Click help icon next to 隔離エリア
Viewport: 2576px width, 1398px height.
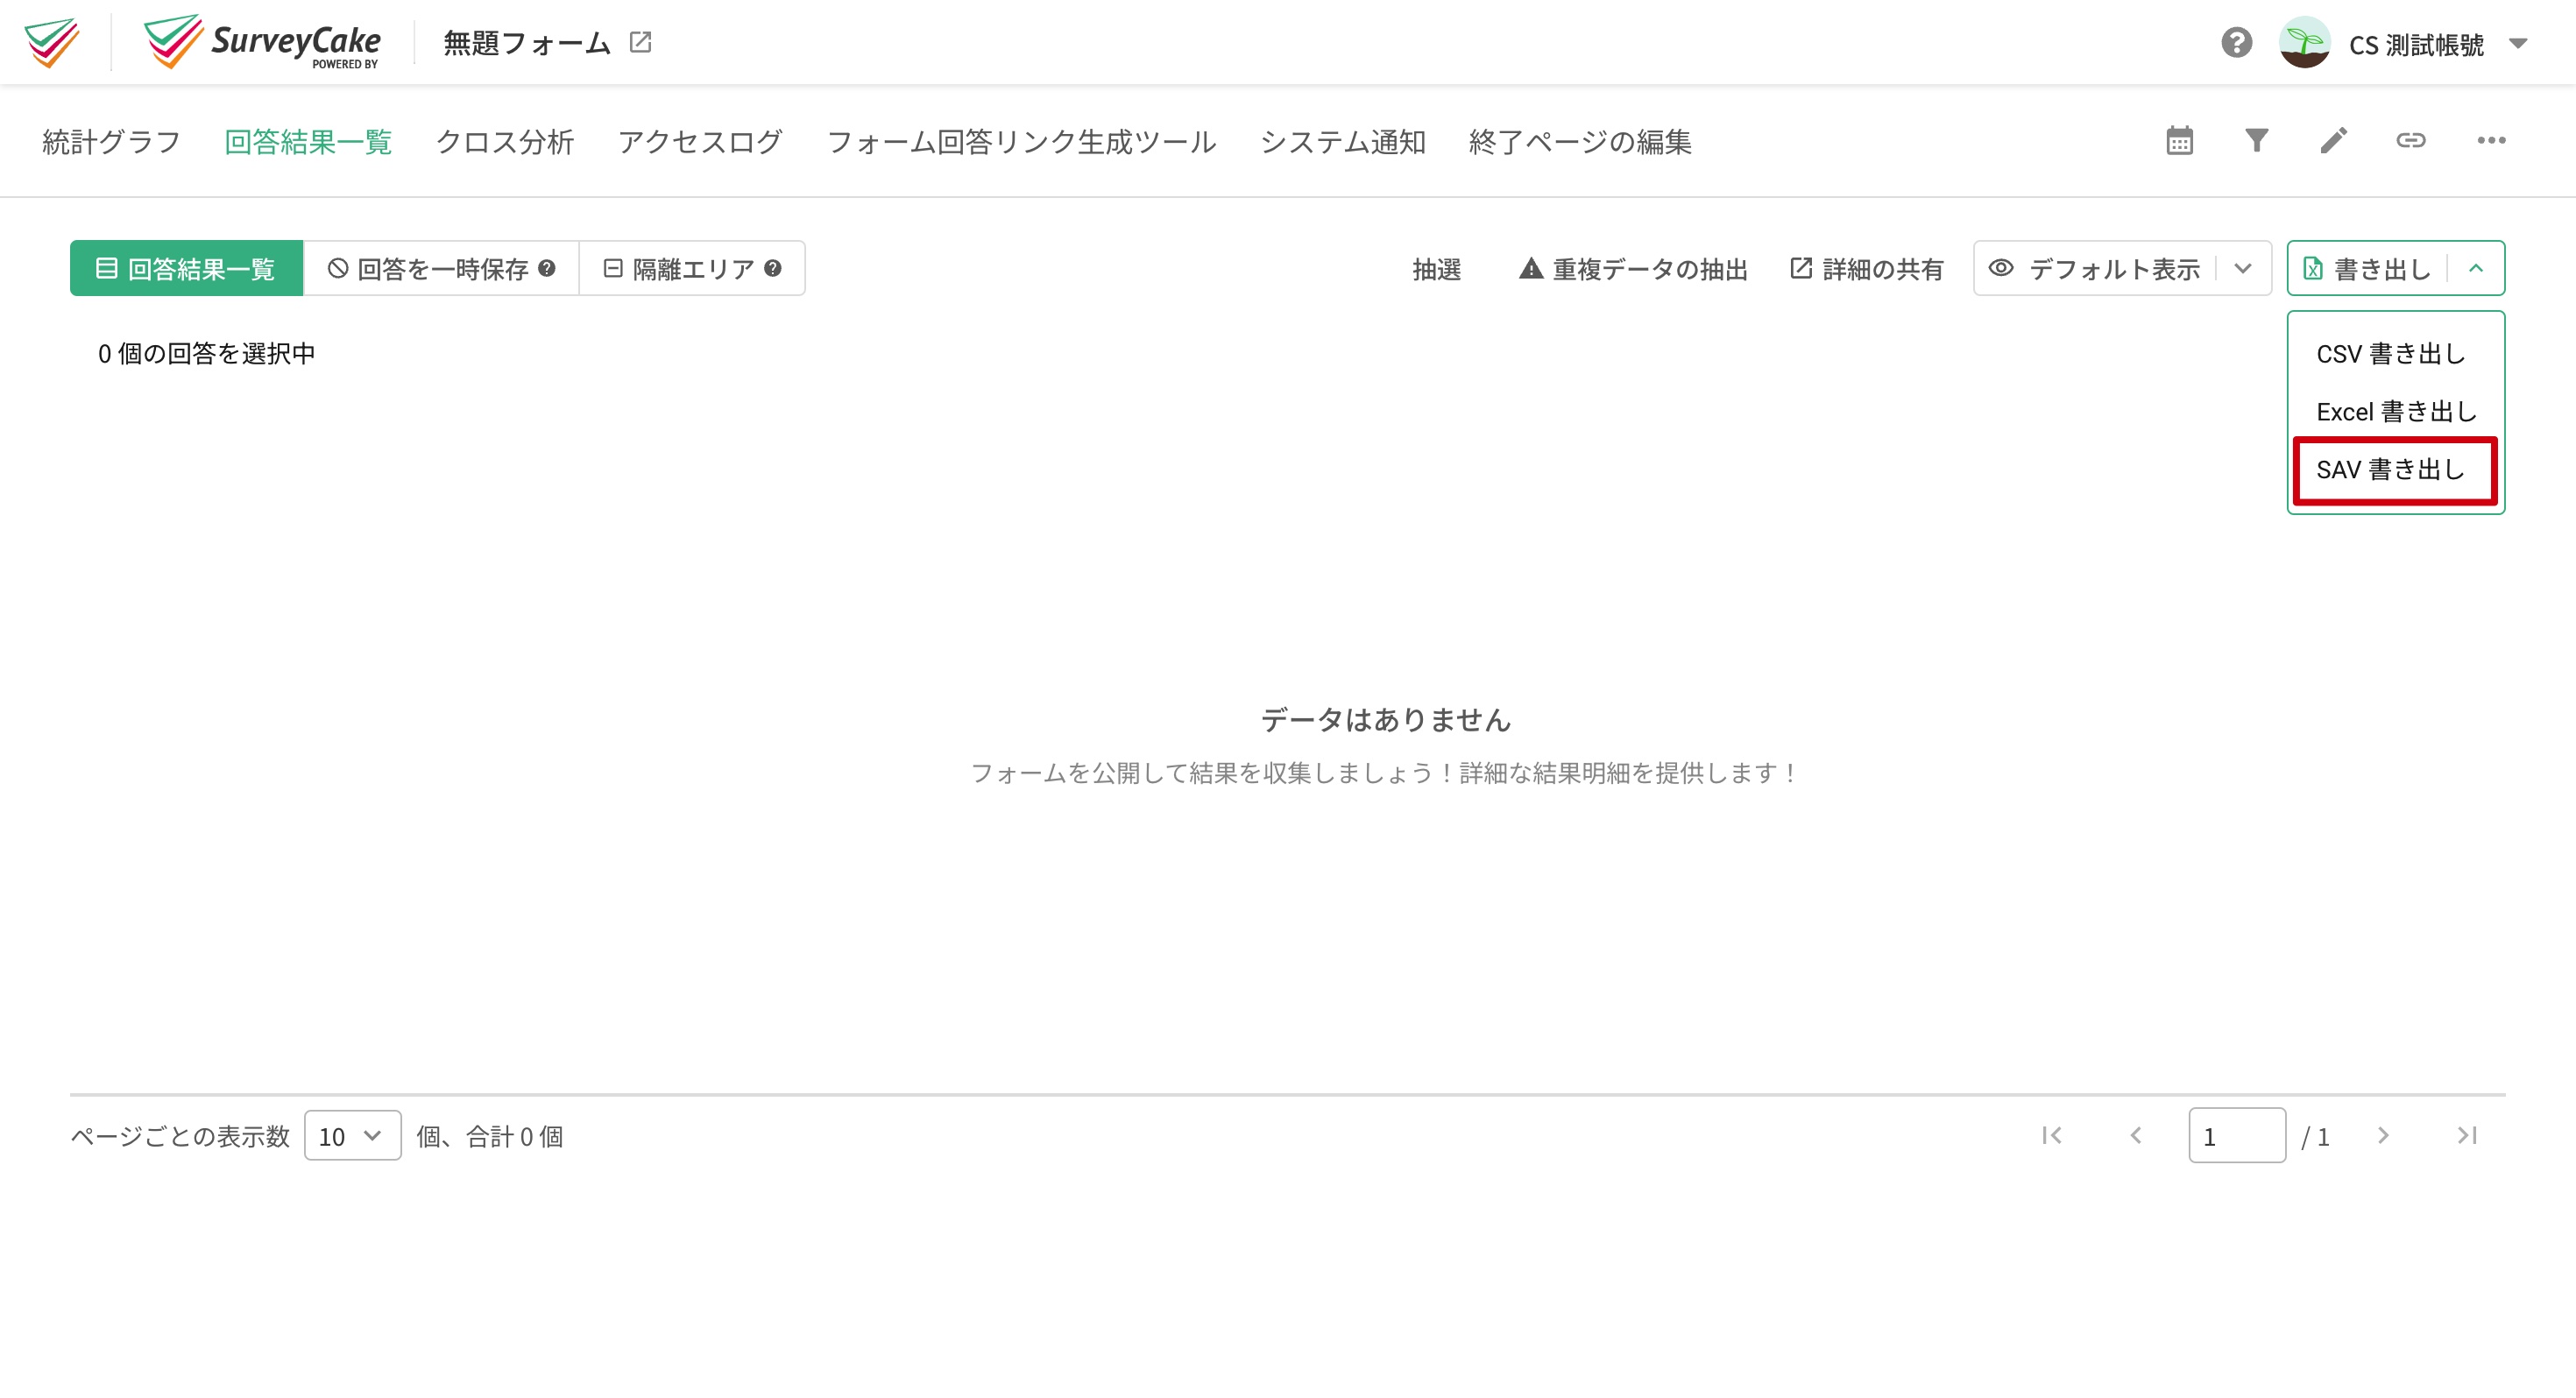coord(773,268)
